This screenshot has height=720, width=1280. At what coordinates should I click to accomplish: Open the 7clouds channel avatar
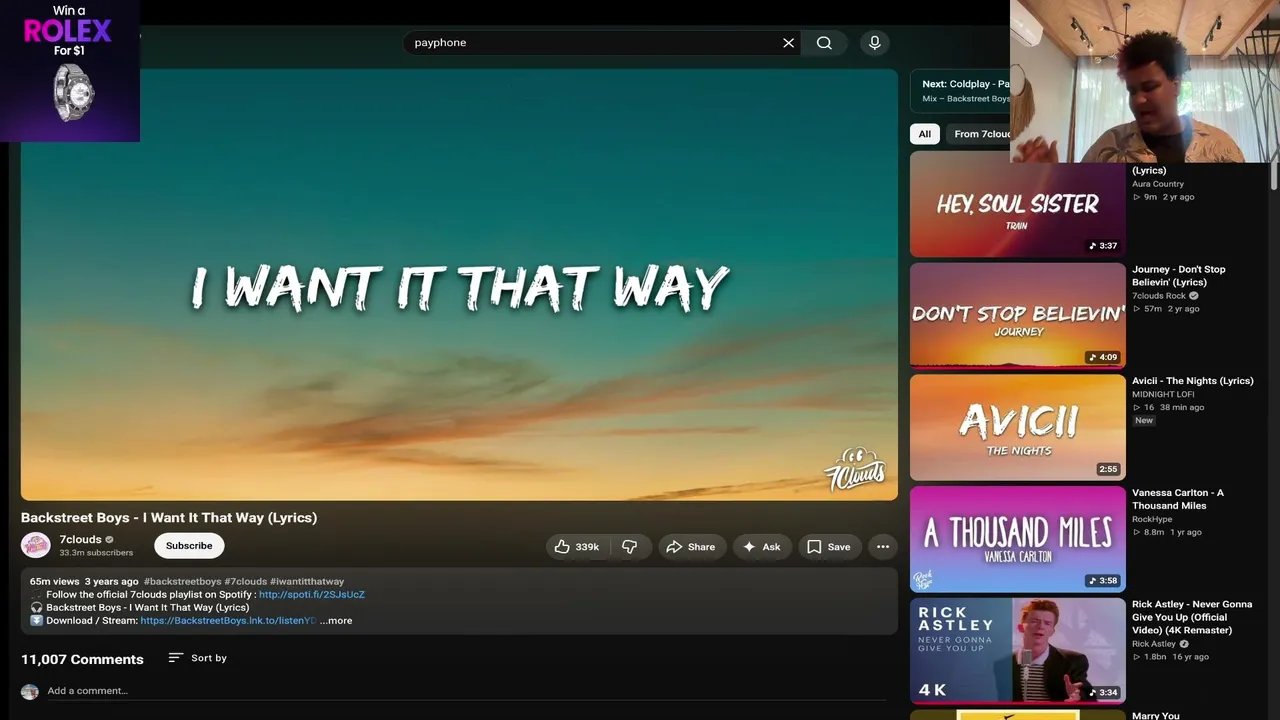coord(36,545)
